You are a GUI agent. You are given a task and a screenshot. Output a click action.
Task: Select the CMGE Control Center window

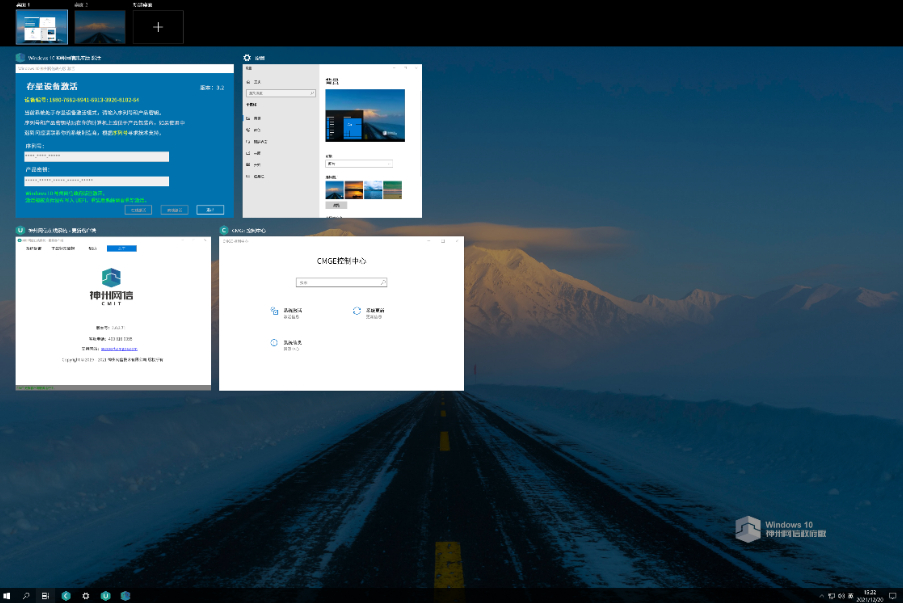[x=341, y=313]
